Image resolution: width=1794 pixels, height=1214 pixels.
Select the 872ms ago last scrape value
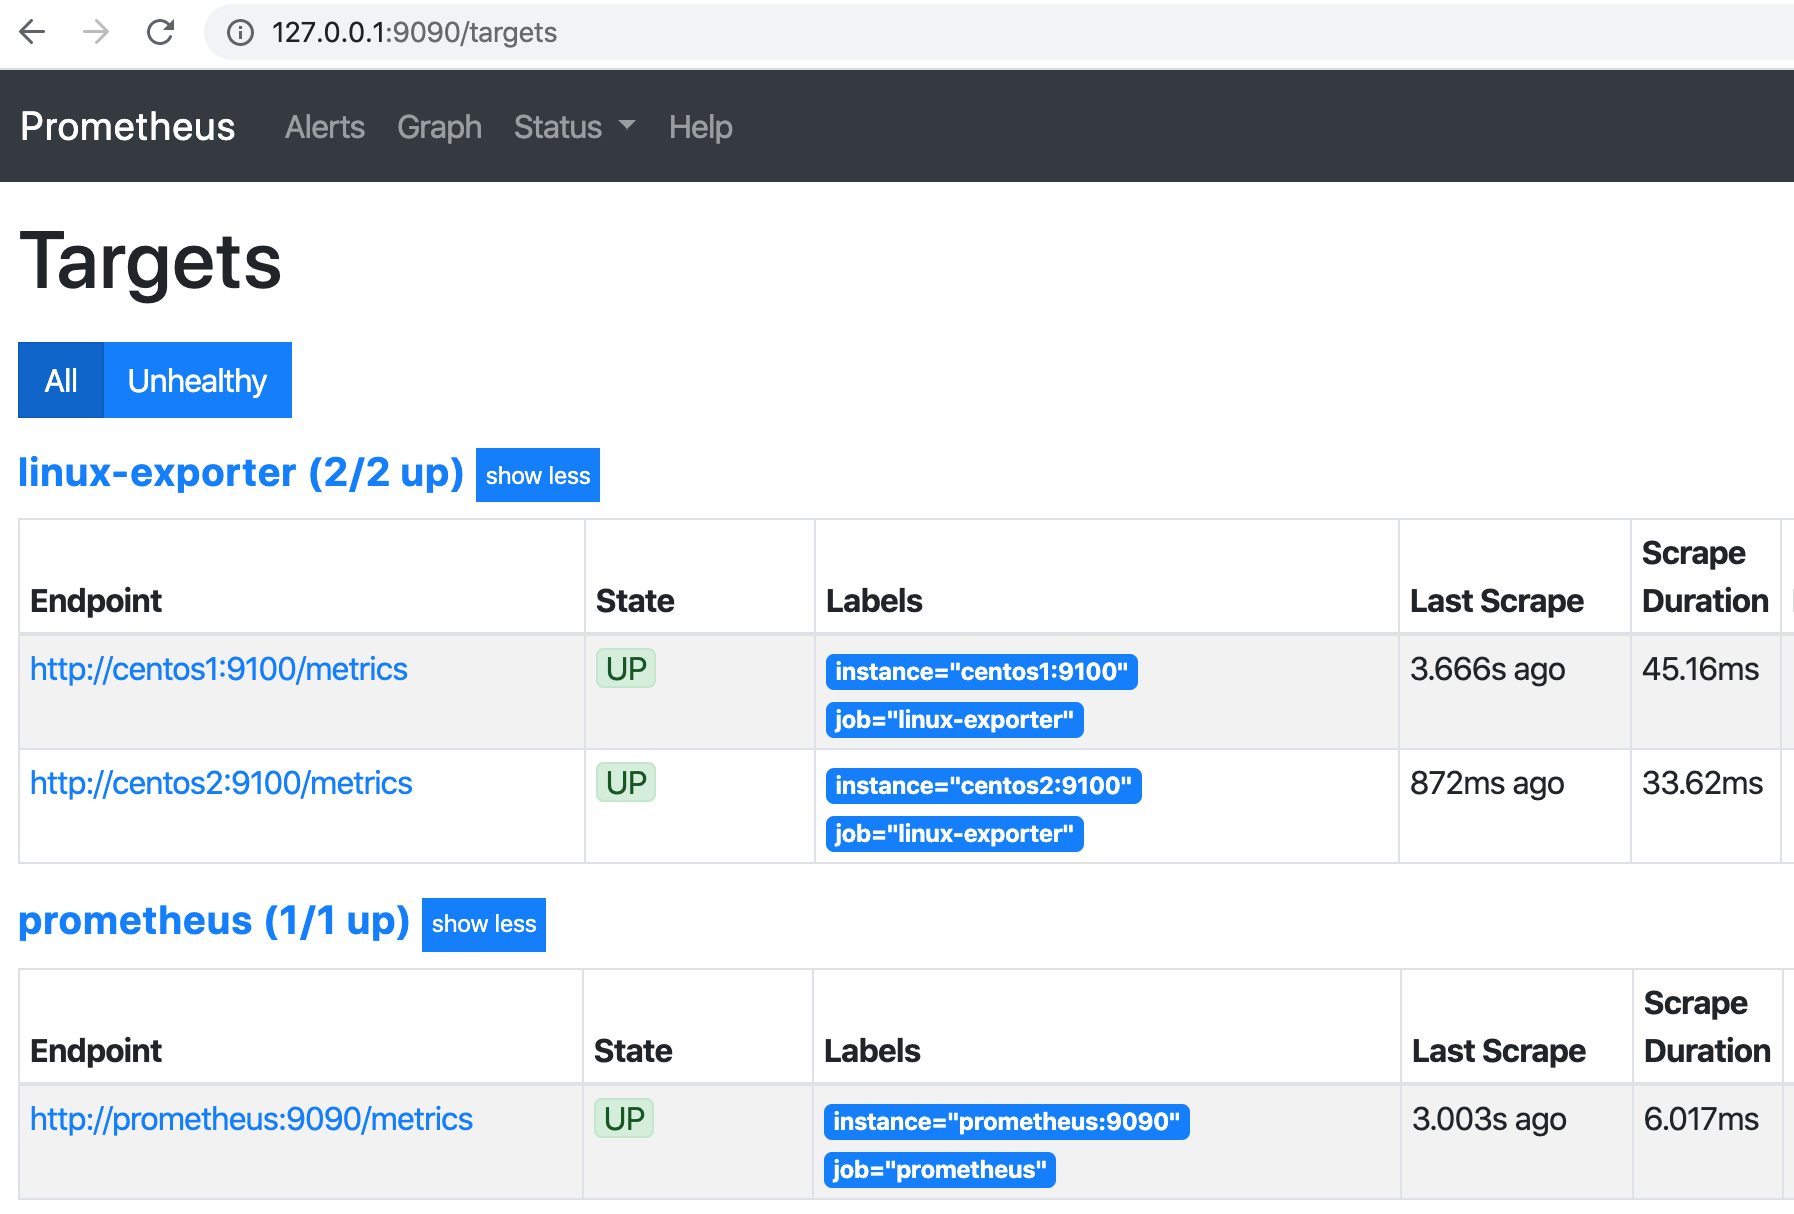coord(1487,783)
